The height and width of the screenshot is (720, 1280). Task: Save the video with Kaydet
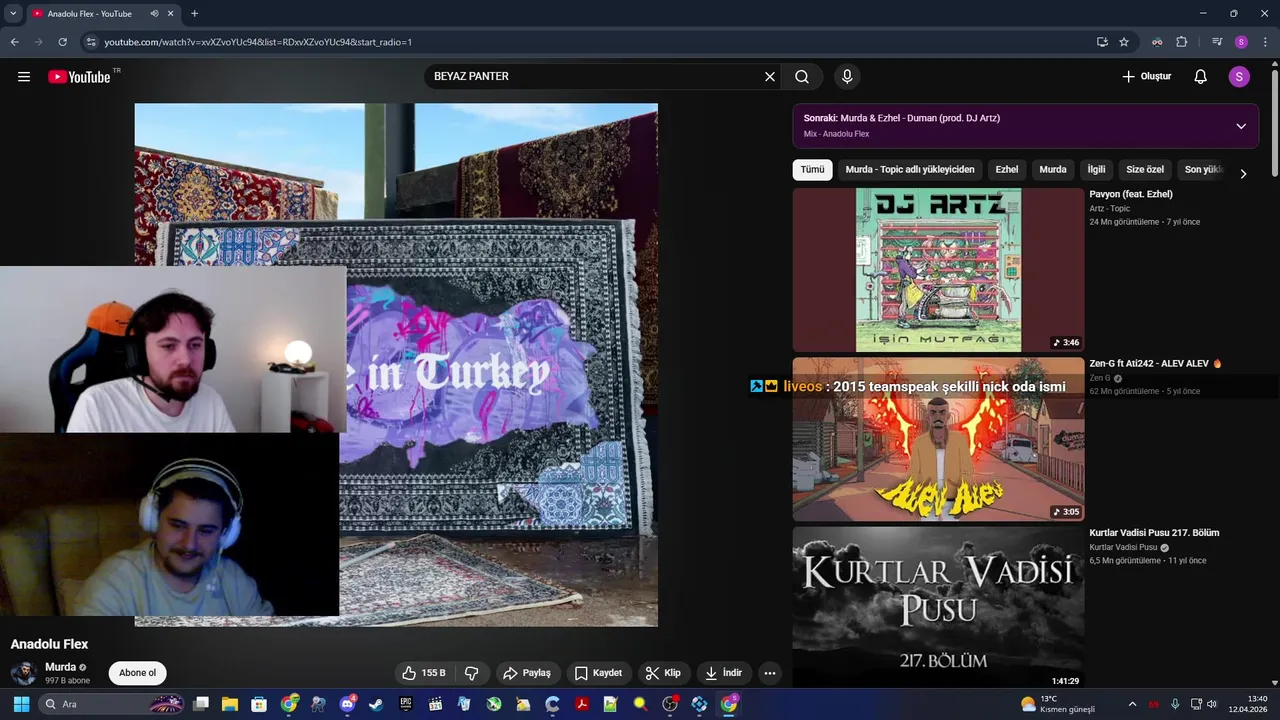click(x=599, y=673)
